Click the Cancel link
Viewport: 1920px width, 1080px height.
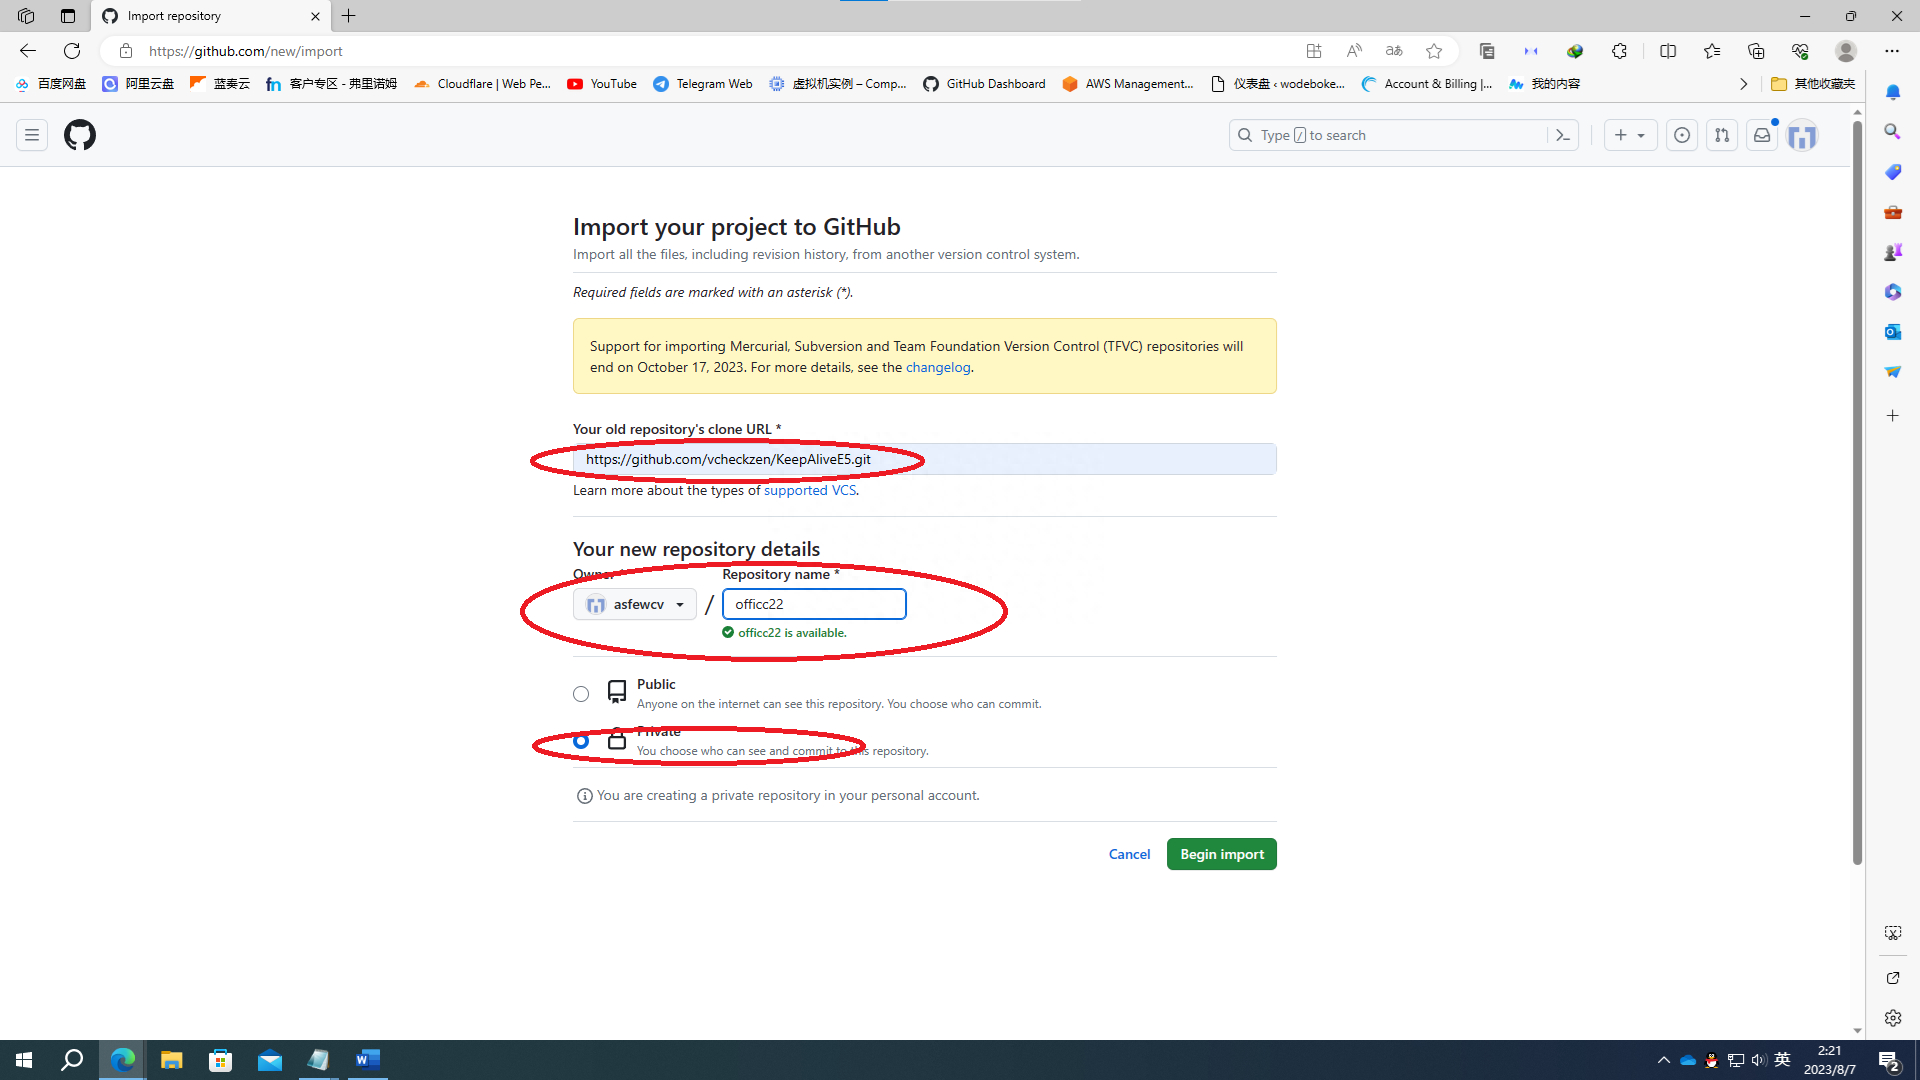point(1129,854)
